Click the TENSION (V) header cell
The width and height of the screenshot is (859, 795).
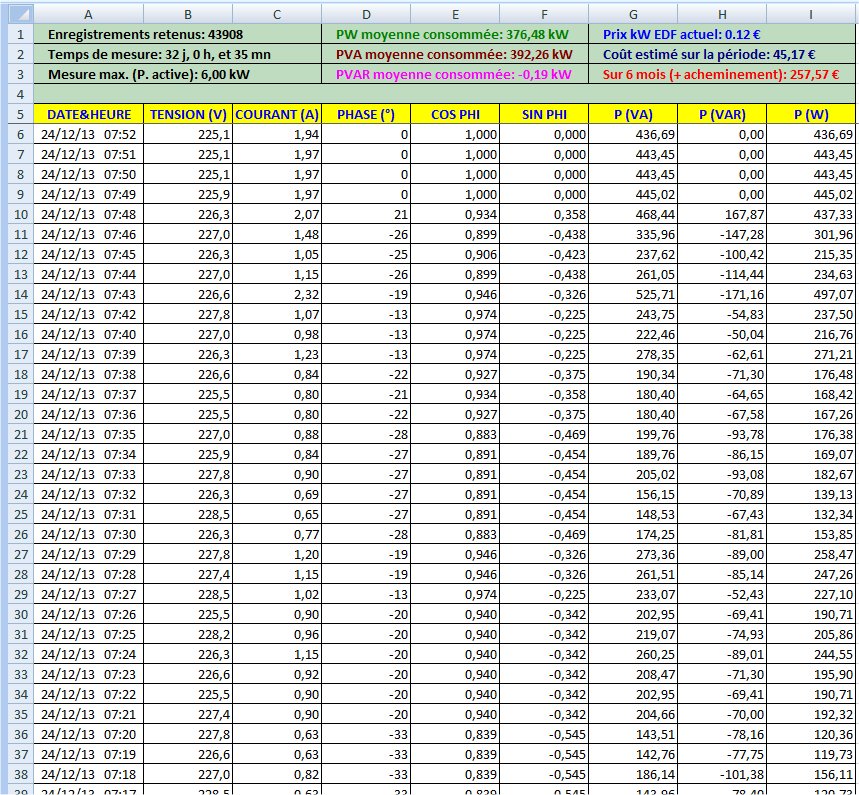tap(188, 115)
